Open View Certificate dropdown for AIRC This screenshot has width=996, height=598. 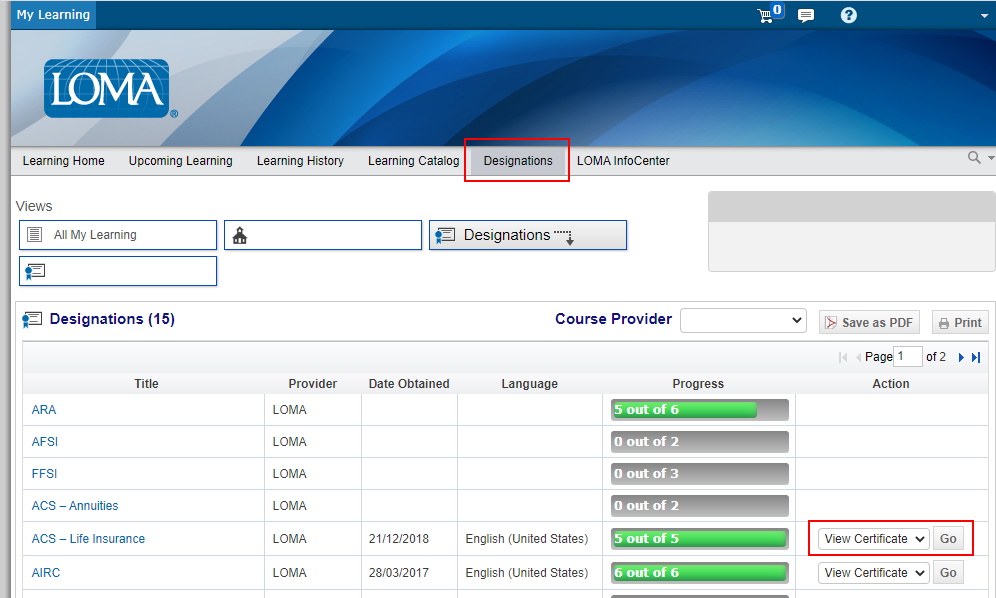(873, 573)
